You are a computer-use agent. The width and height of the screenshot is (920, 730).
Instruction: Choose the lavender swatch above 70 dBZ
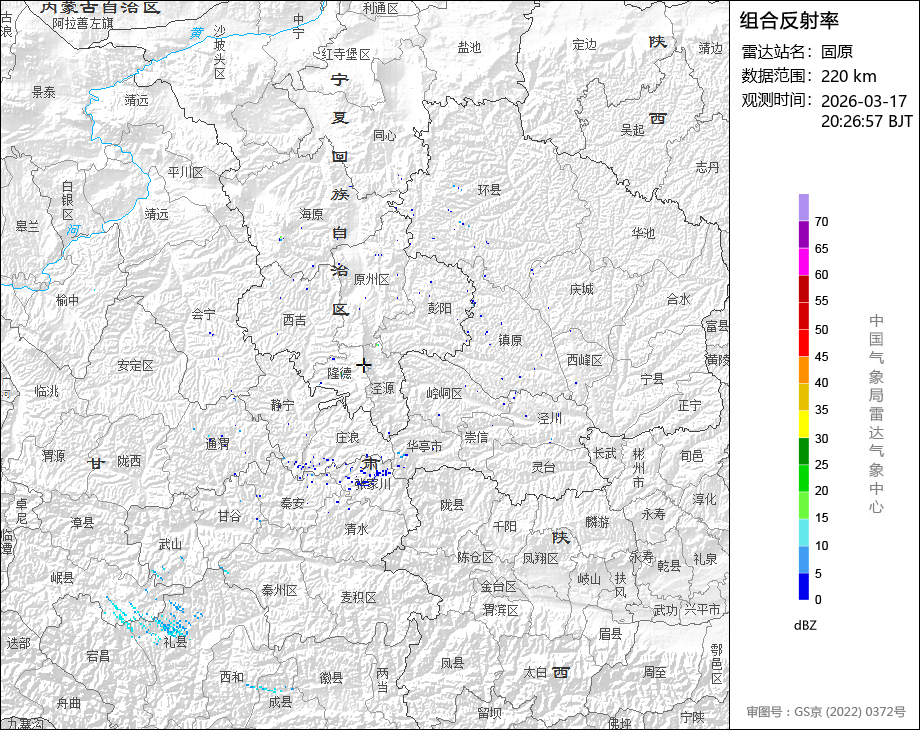coord(804,207)
